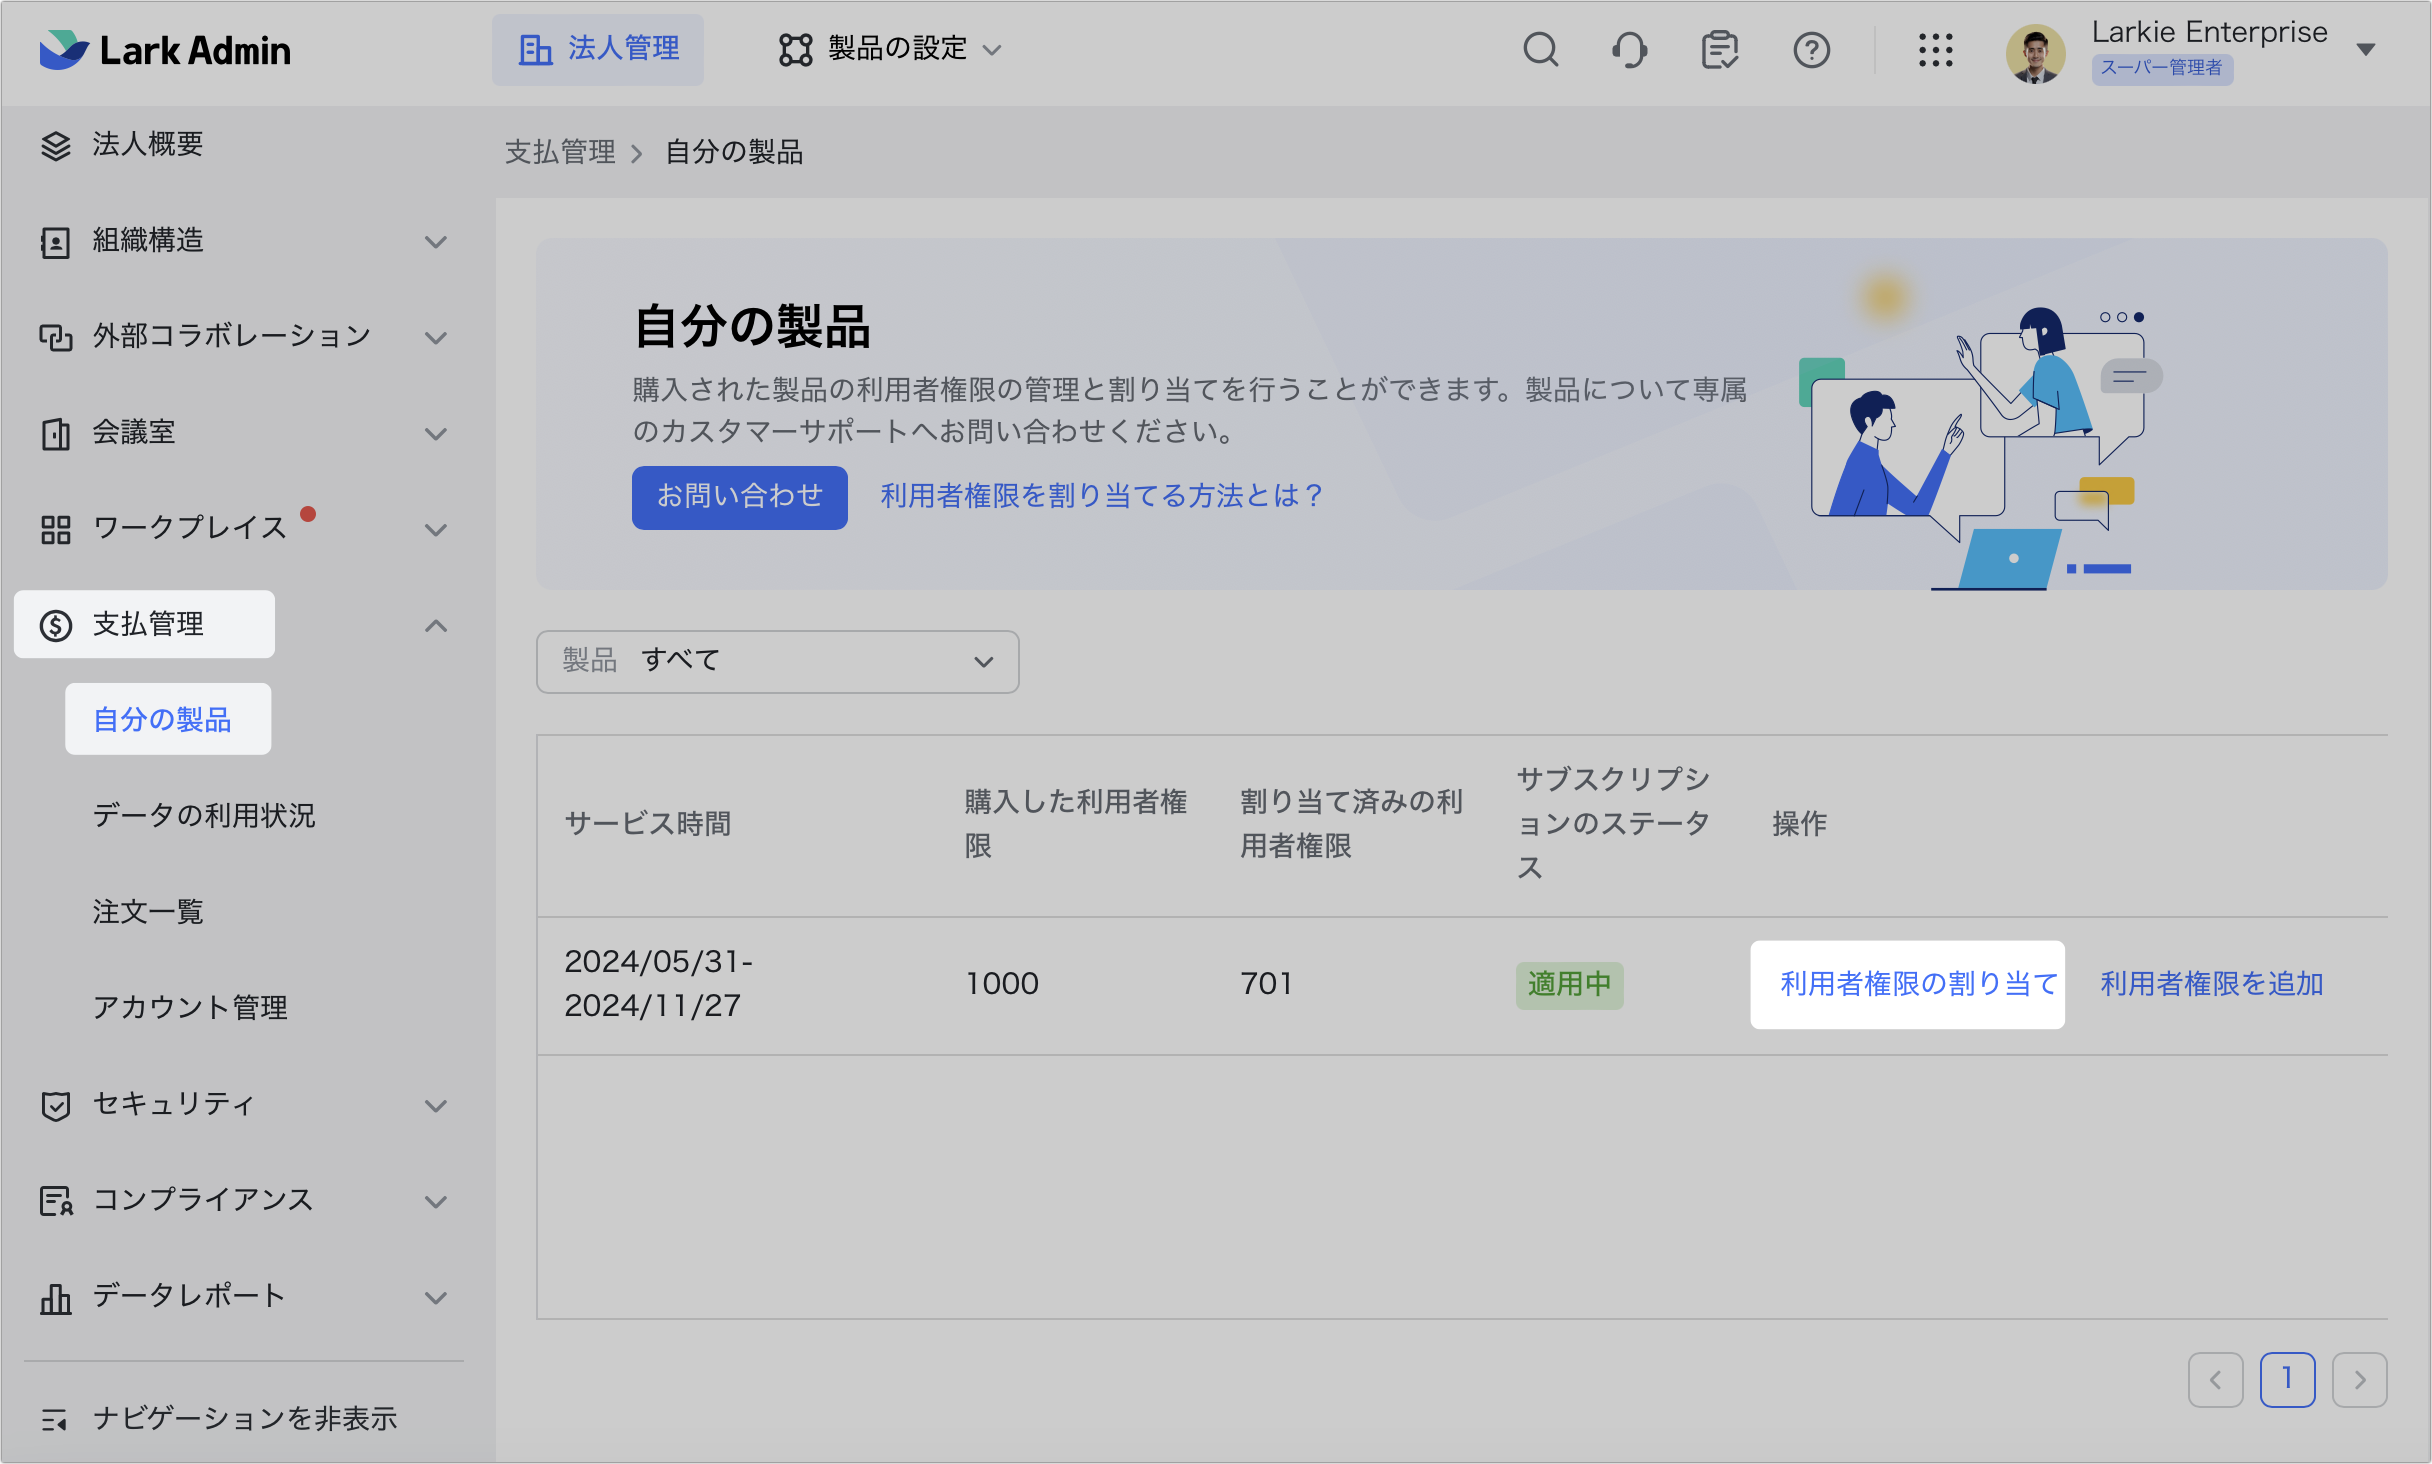Open the 製品の設定 top menu

click(890, 49)
